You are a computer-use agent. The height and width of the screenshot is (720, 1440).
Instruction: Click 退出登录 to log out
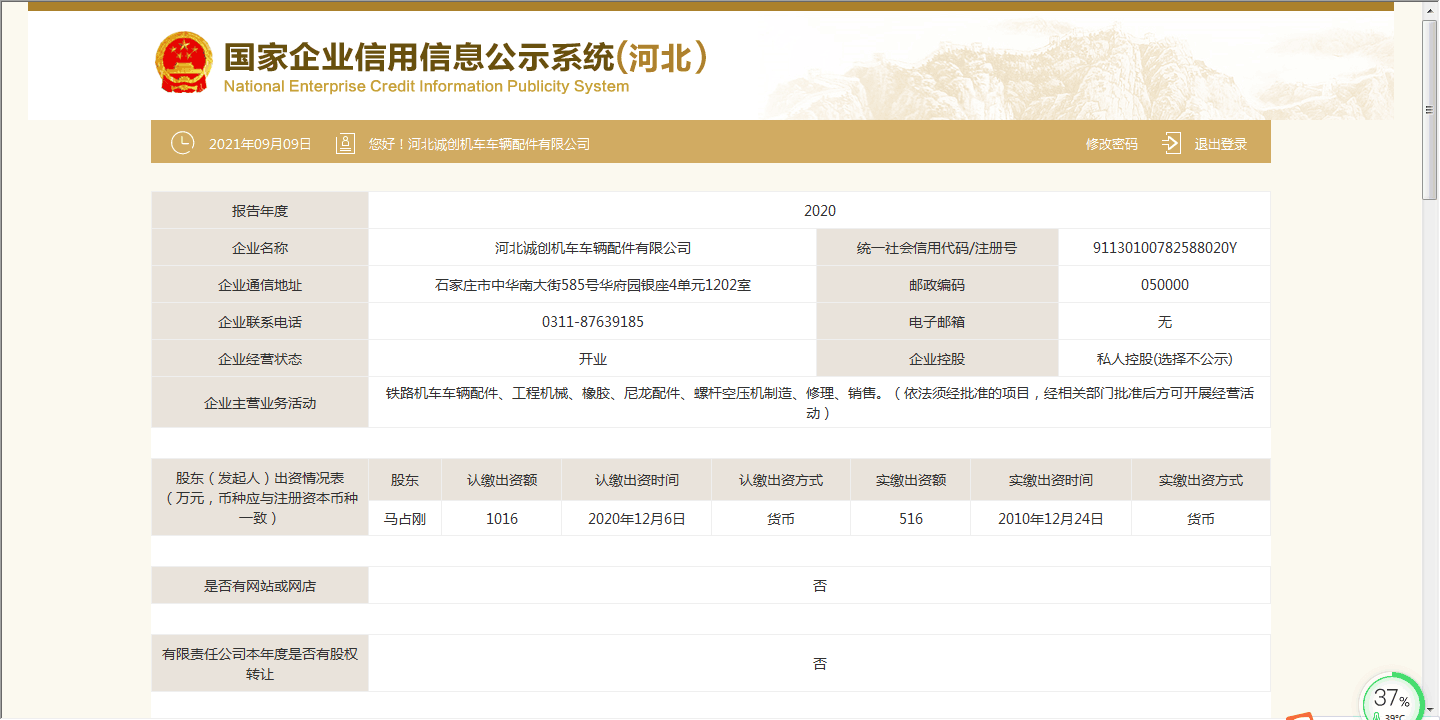click(x=1221, y=144)
